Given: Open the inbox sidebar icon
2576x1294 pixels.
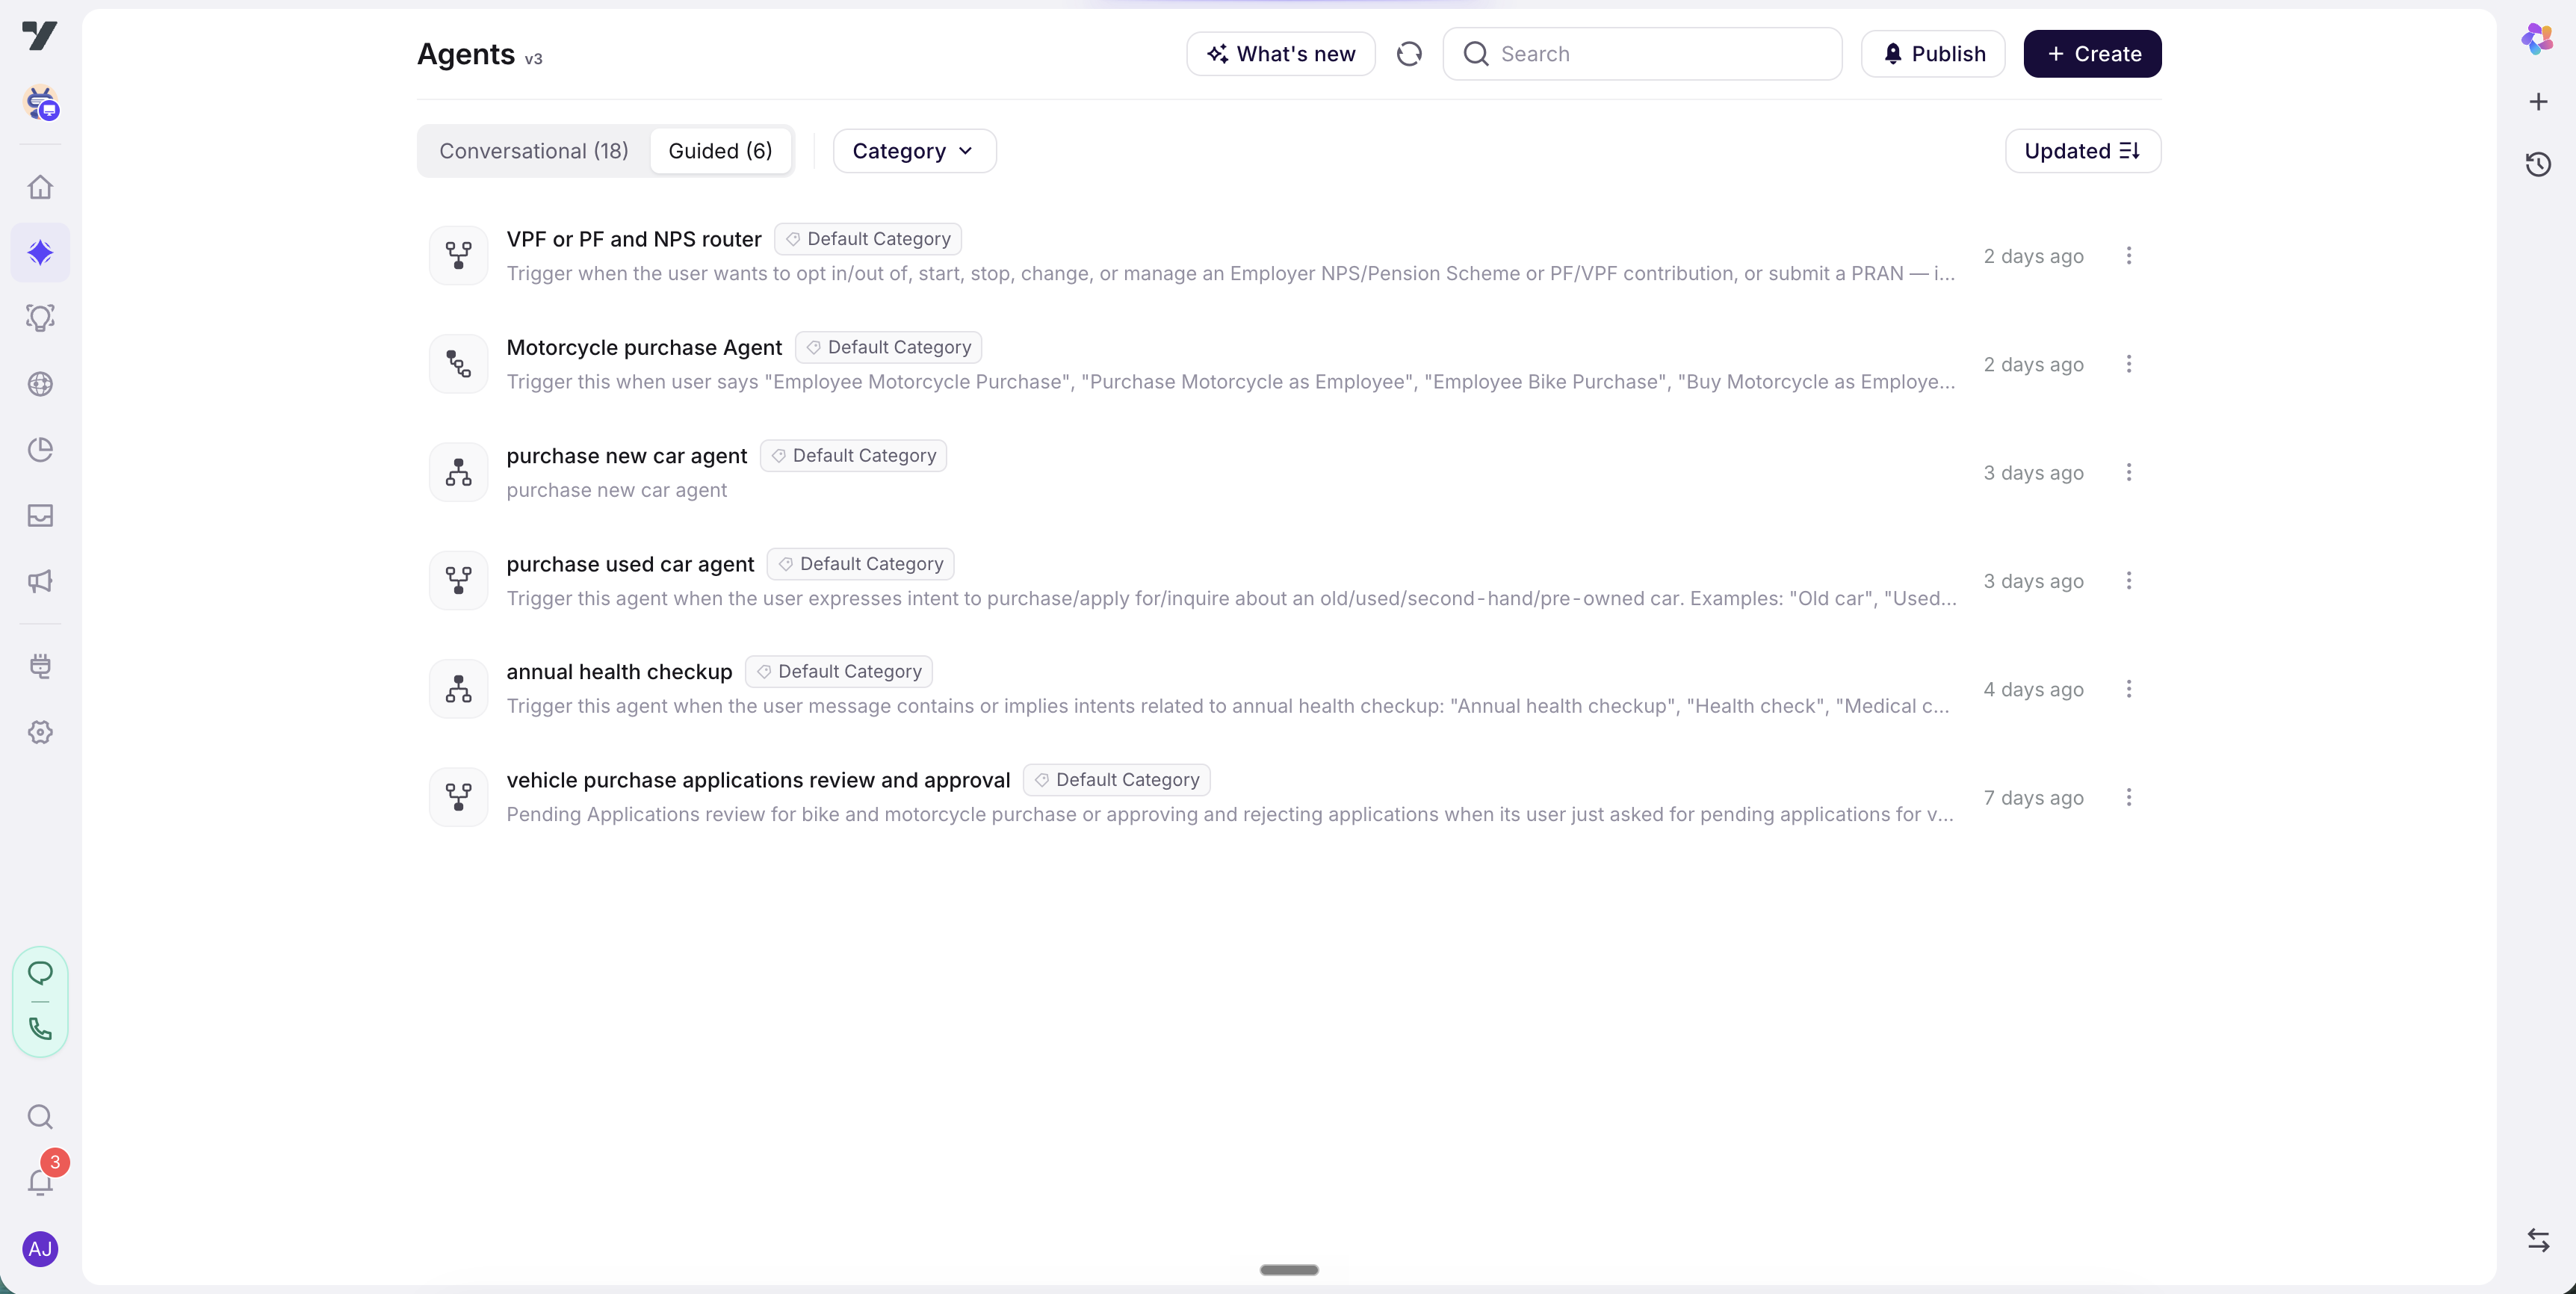Looking at the screenshot, I should point(40,516).
